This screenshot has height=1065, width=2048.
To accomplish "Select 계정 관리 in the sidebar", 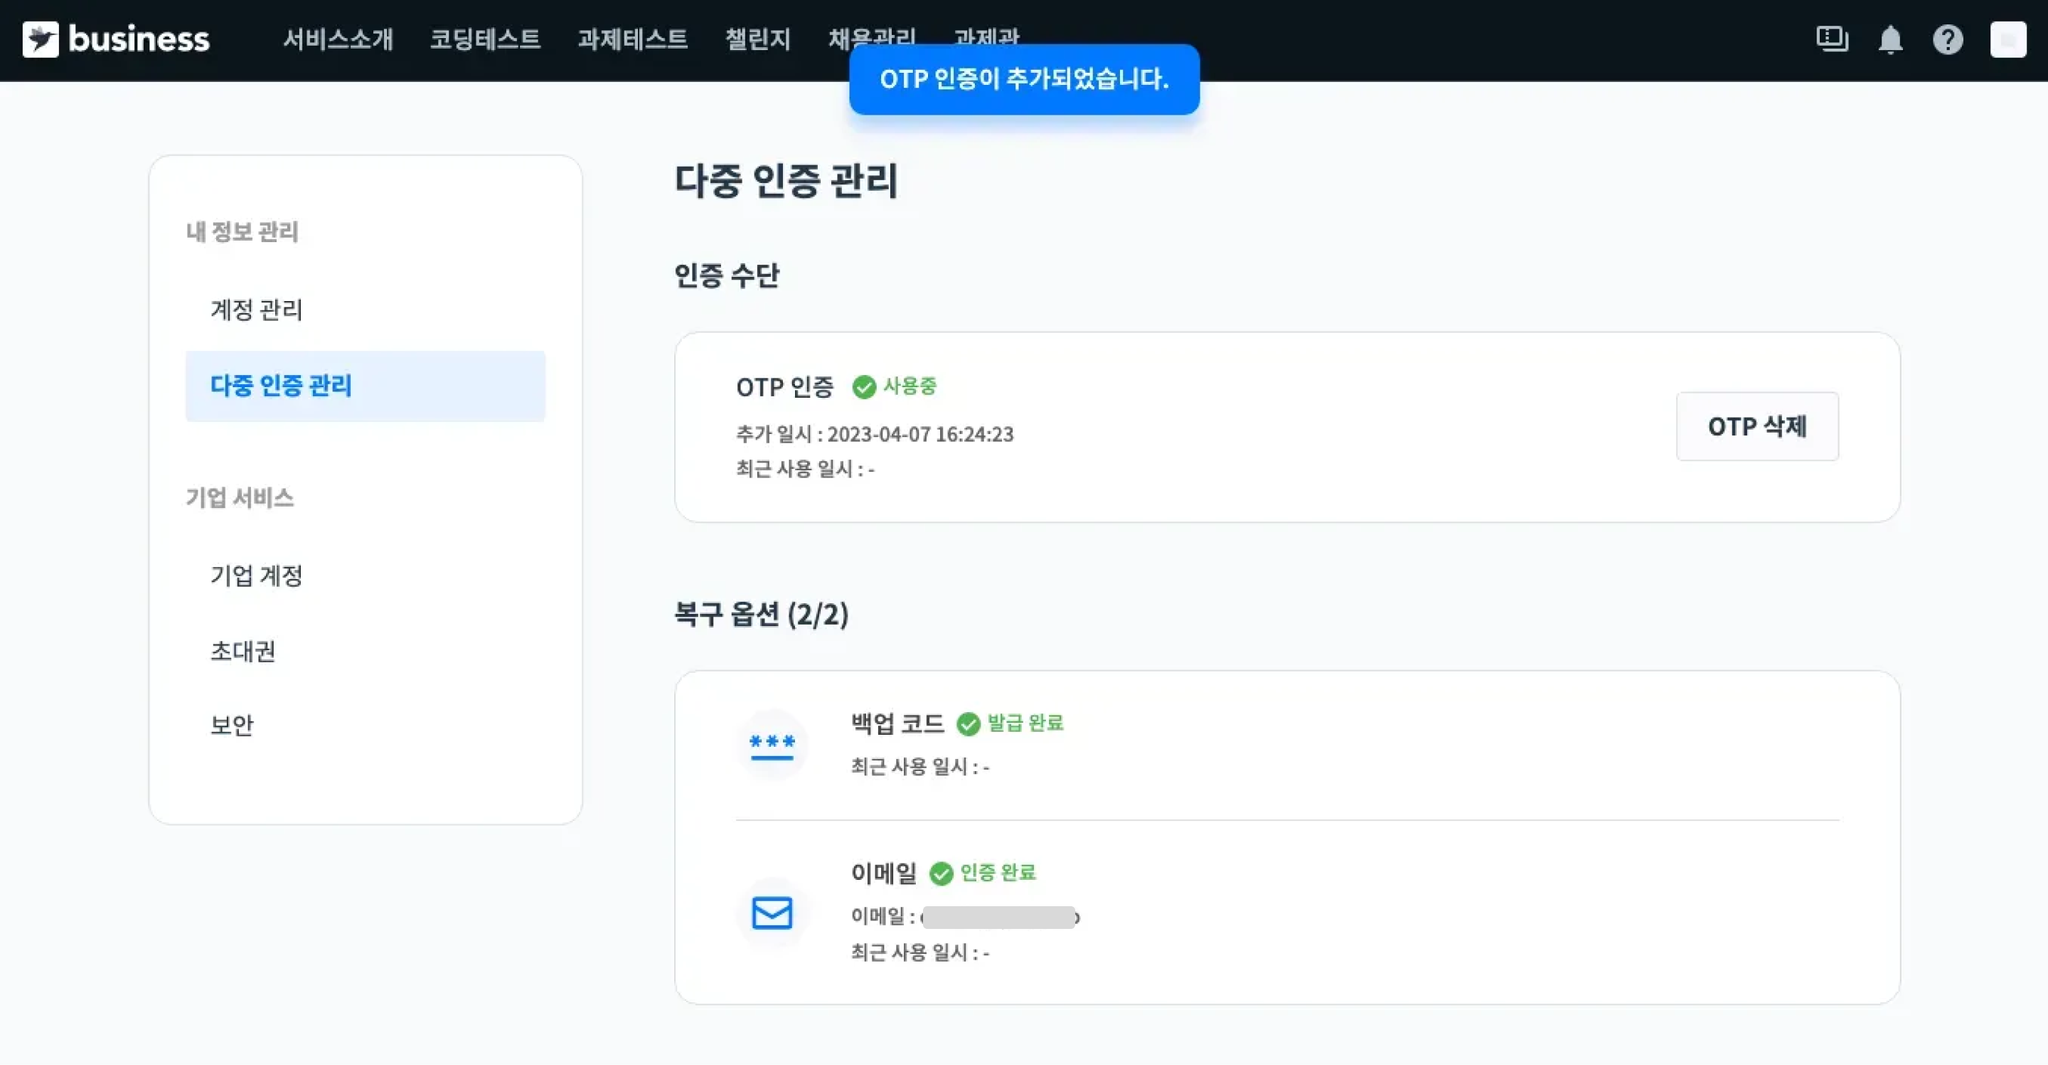I will pos(256,310).
